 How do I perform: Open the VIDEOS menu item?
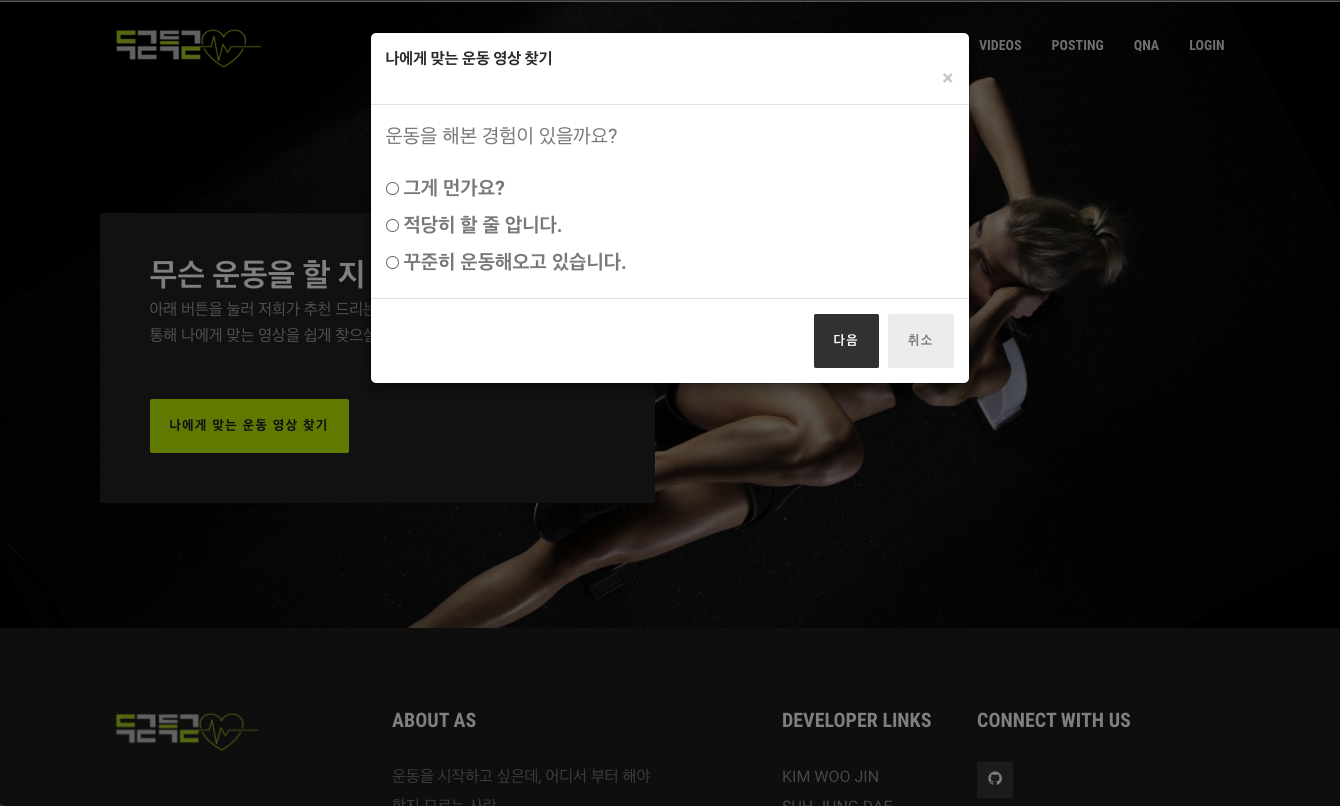pos(1000,46)
